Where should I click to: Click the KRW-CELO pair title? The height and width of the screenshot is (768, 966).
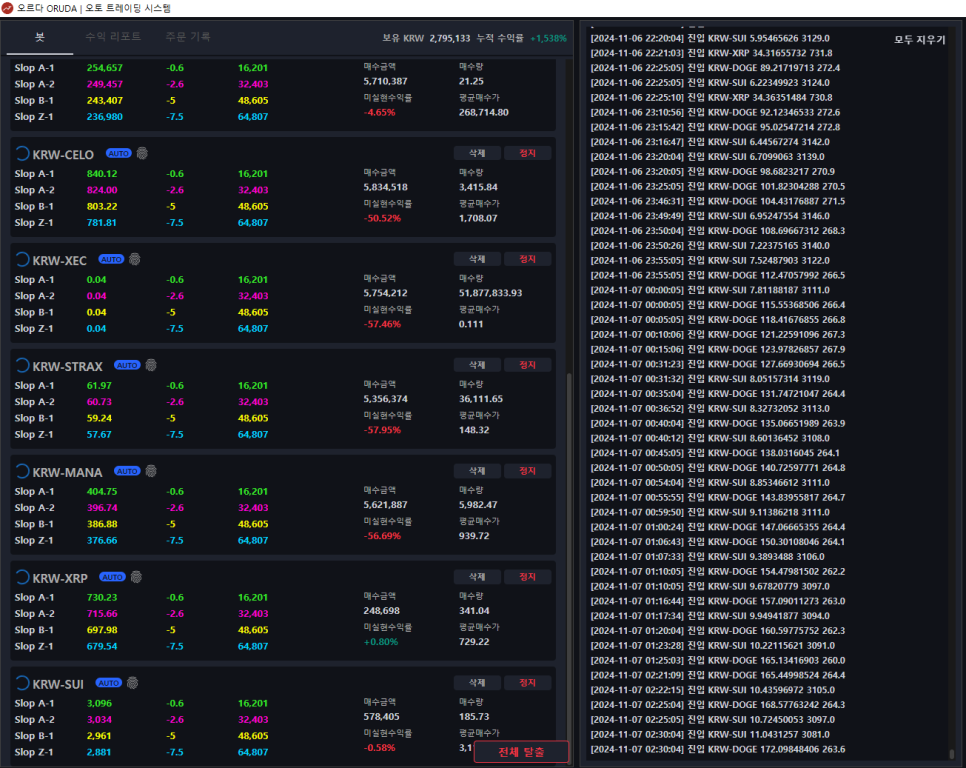(x=63, y=155)
